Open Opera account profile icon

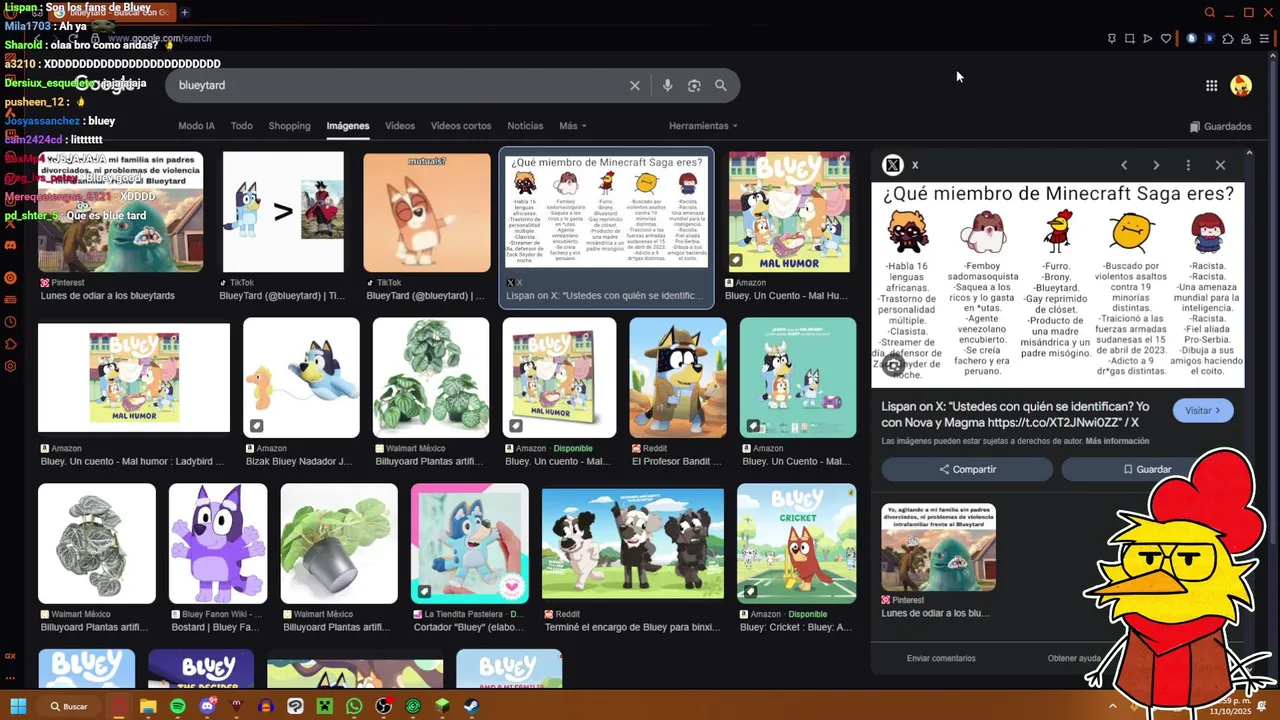(x=1246, y=39)
